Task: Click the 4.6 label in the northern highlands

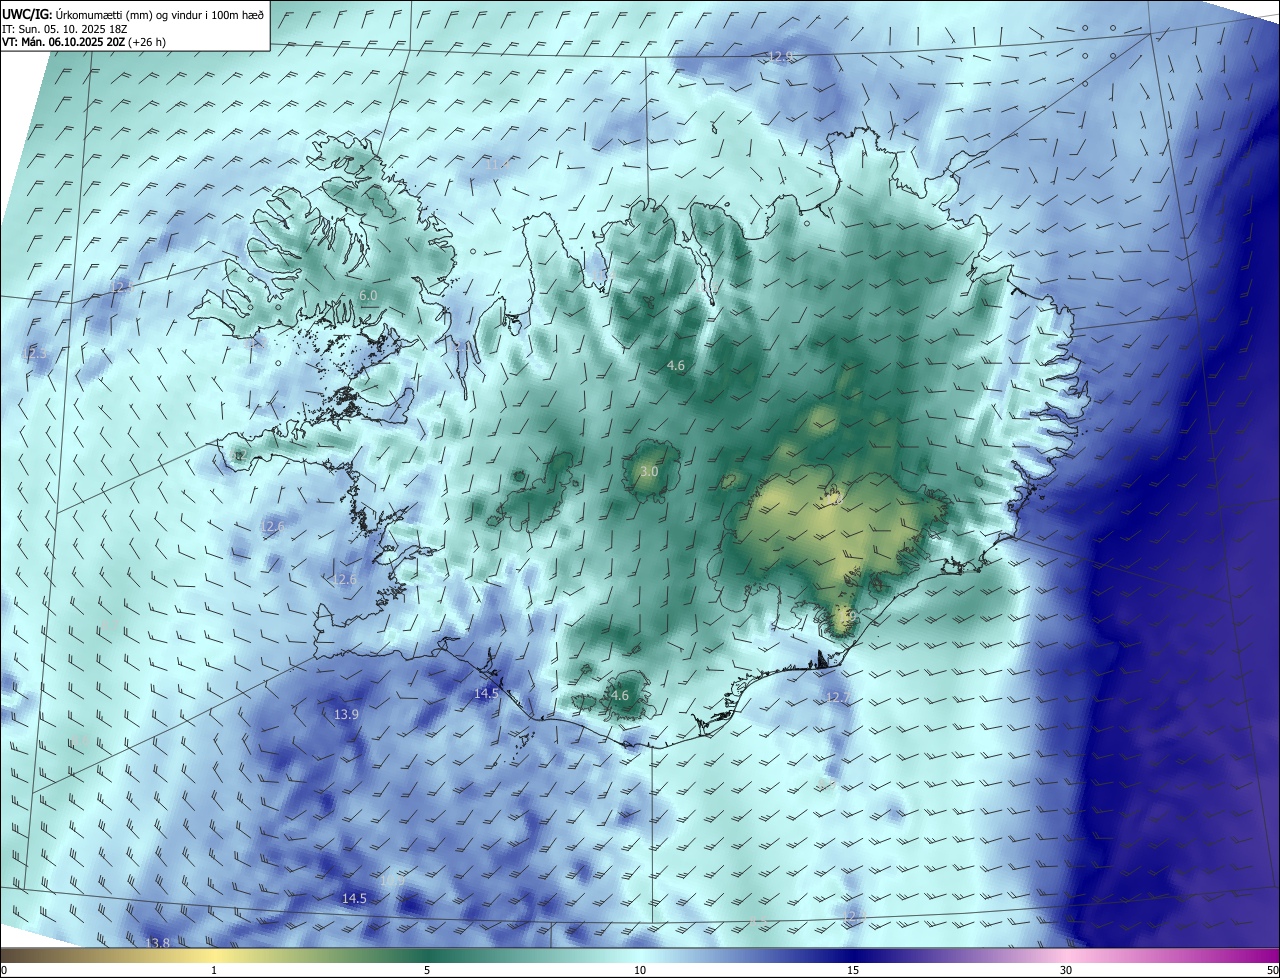Action: click(x=676, y=366)
